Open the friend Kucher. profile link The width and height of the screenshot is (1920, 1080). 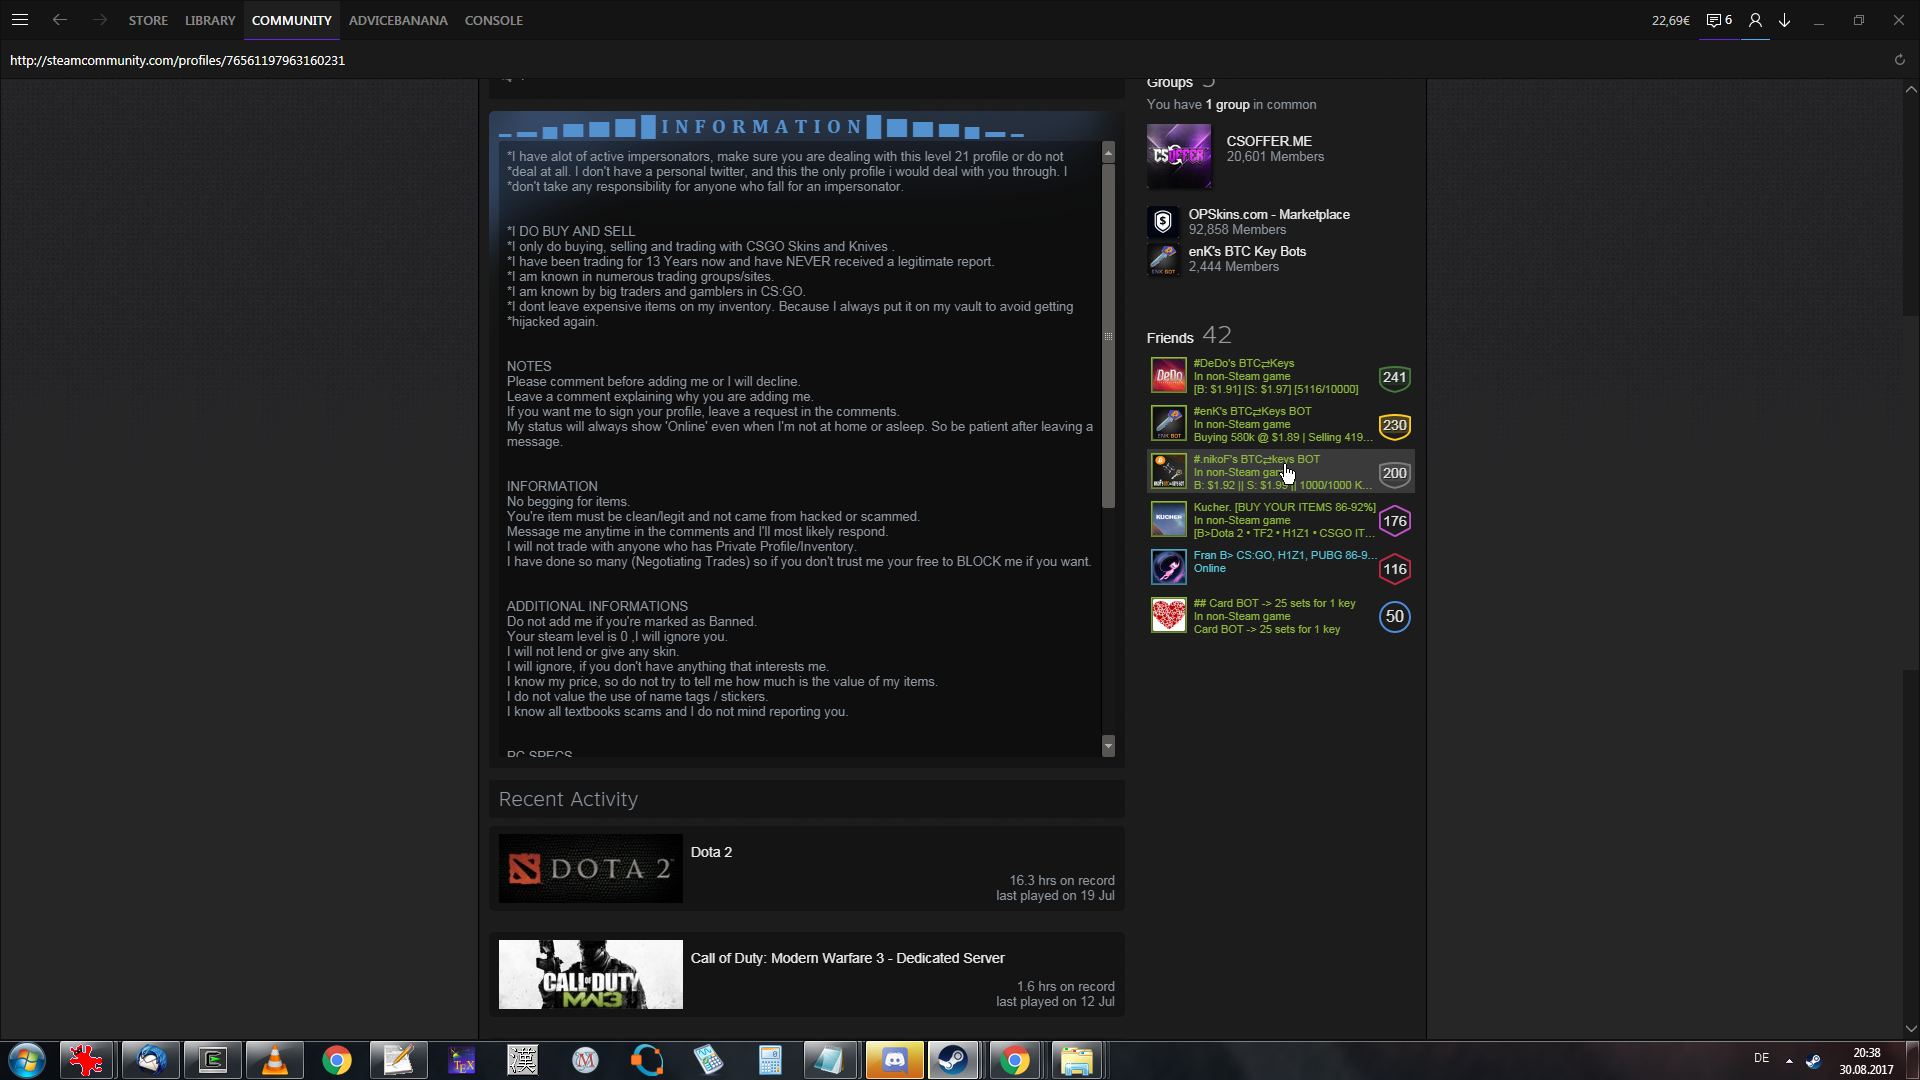(x=1283, y=507)
